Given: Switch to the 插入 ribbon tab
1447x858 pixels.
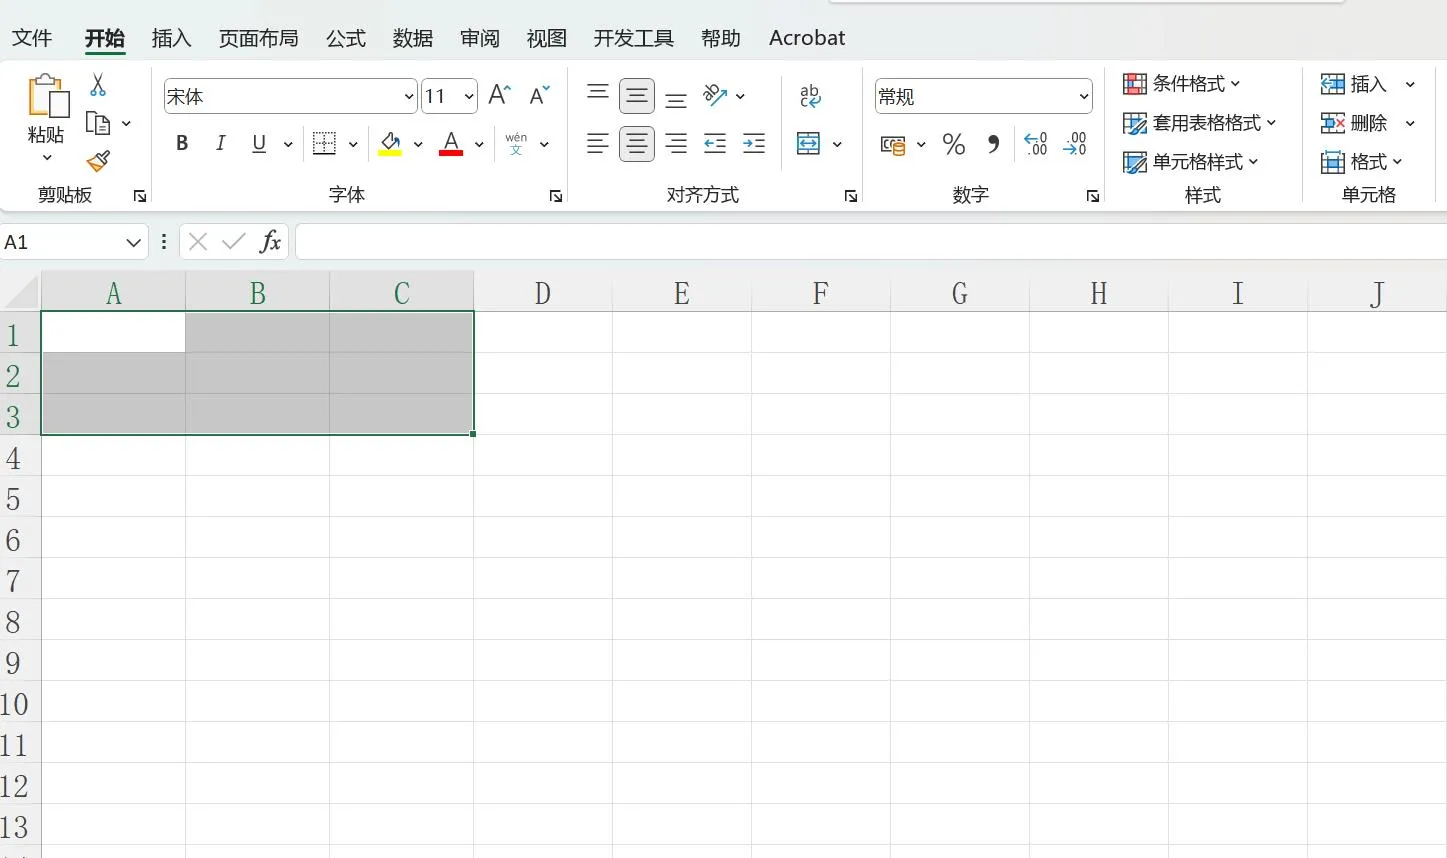Looking at the screenshot, I should [x=171, y=38].
